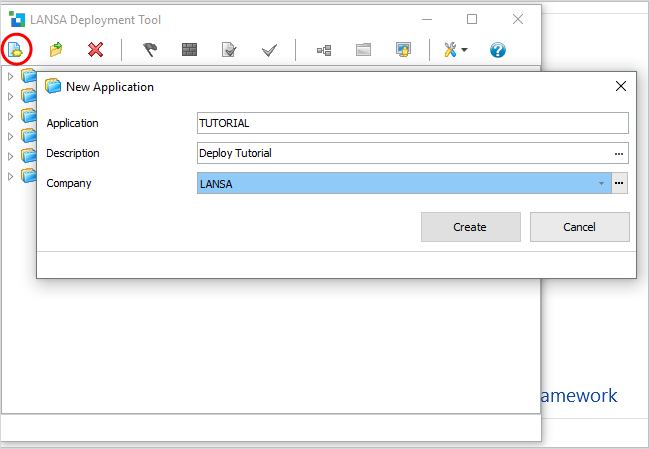Open help with the question mark icon
The width and height of the screenshot is (650, 449).
click(x=497, y=50)
